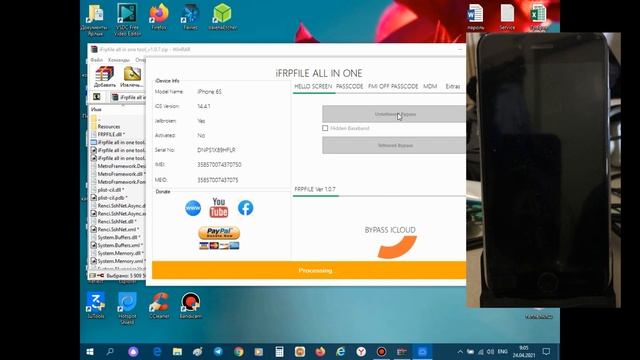Click the orange Processing status bar
The height and width of the screenshot is (360, 640).
(309, 270)
